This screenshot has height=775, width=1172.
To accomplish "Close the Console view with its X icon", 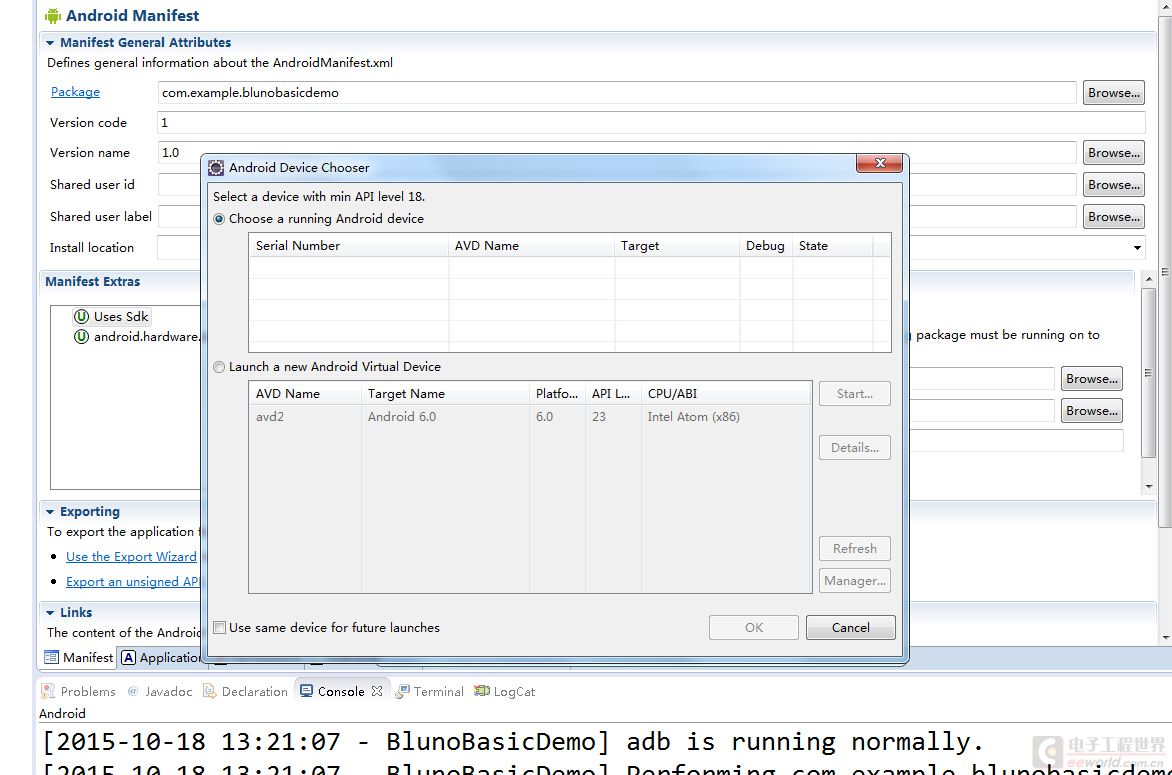I will (377, 691).
